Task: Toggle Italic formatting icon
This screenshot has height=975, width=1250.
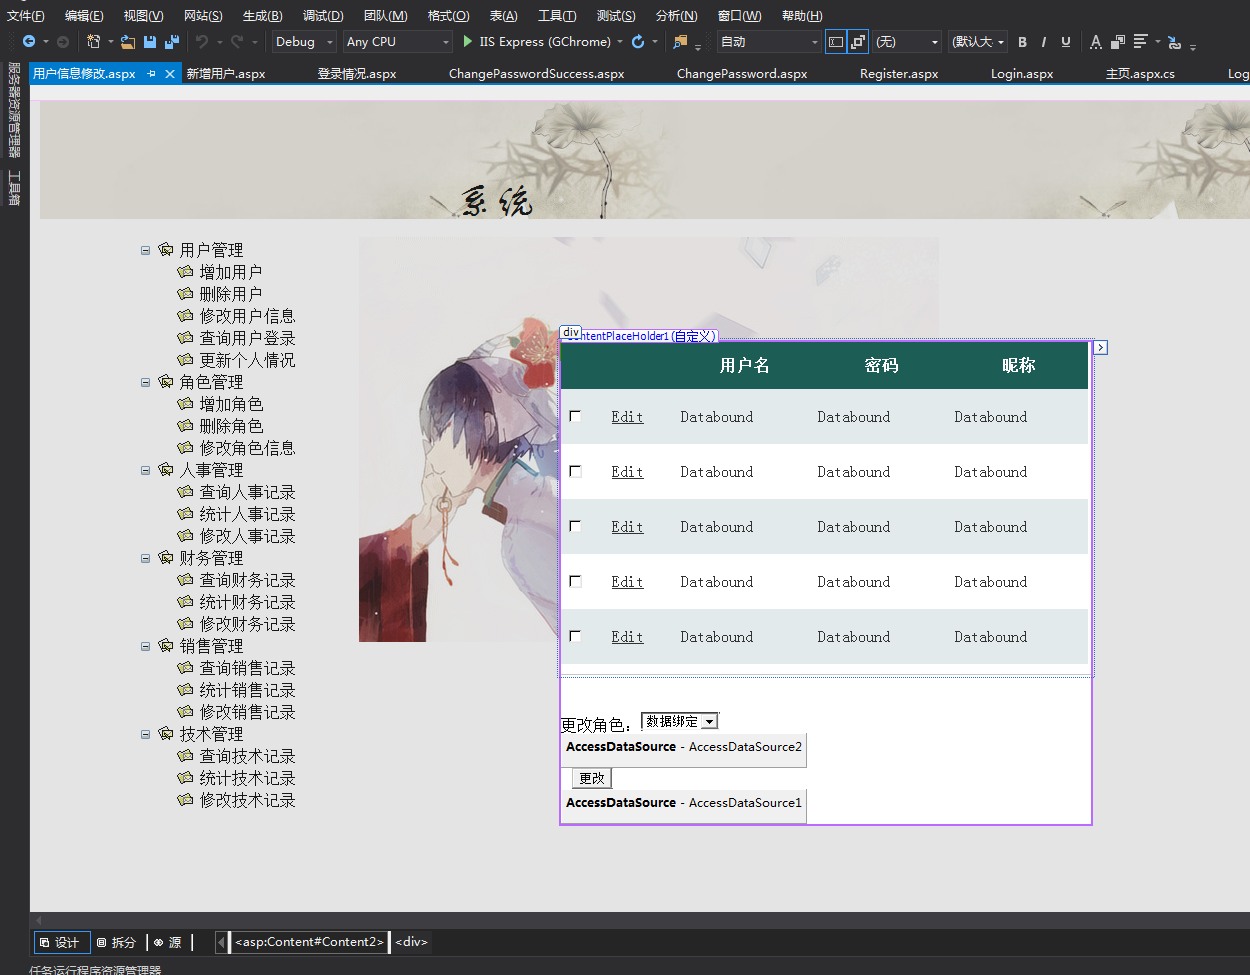Action: coord(1044,42)
